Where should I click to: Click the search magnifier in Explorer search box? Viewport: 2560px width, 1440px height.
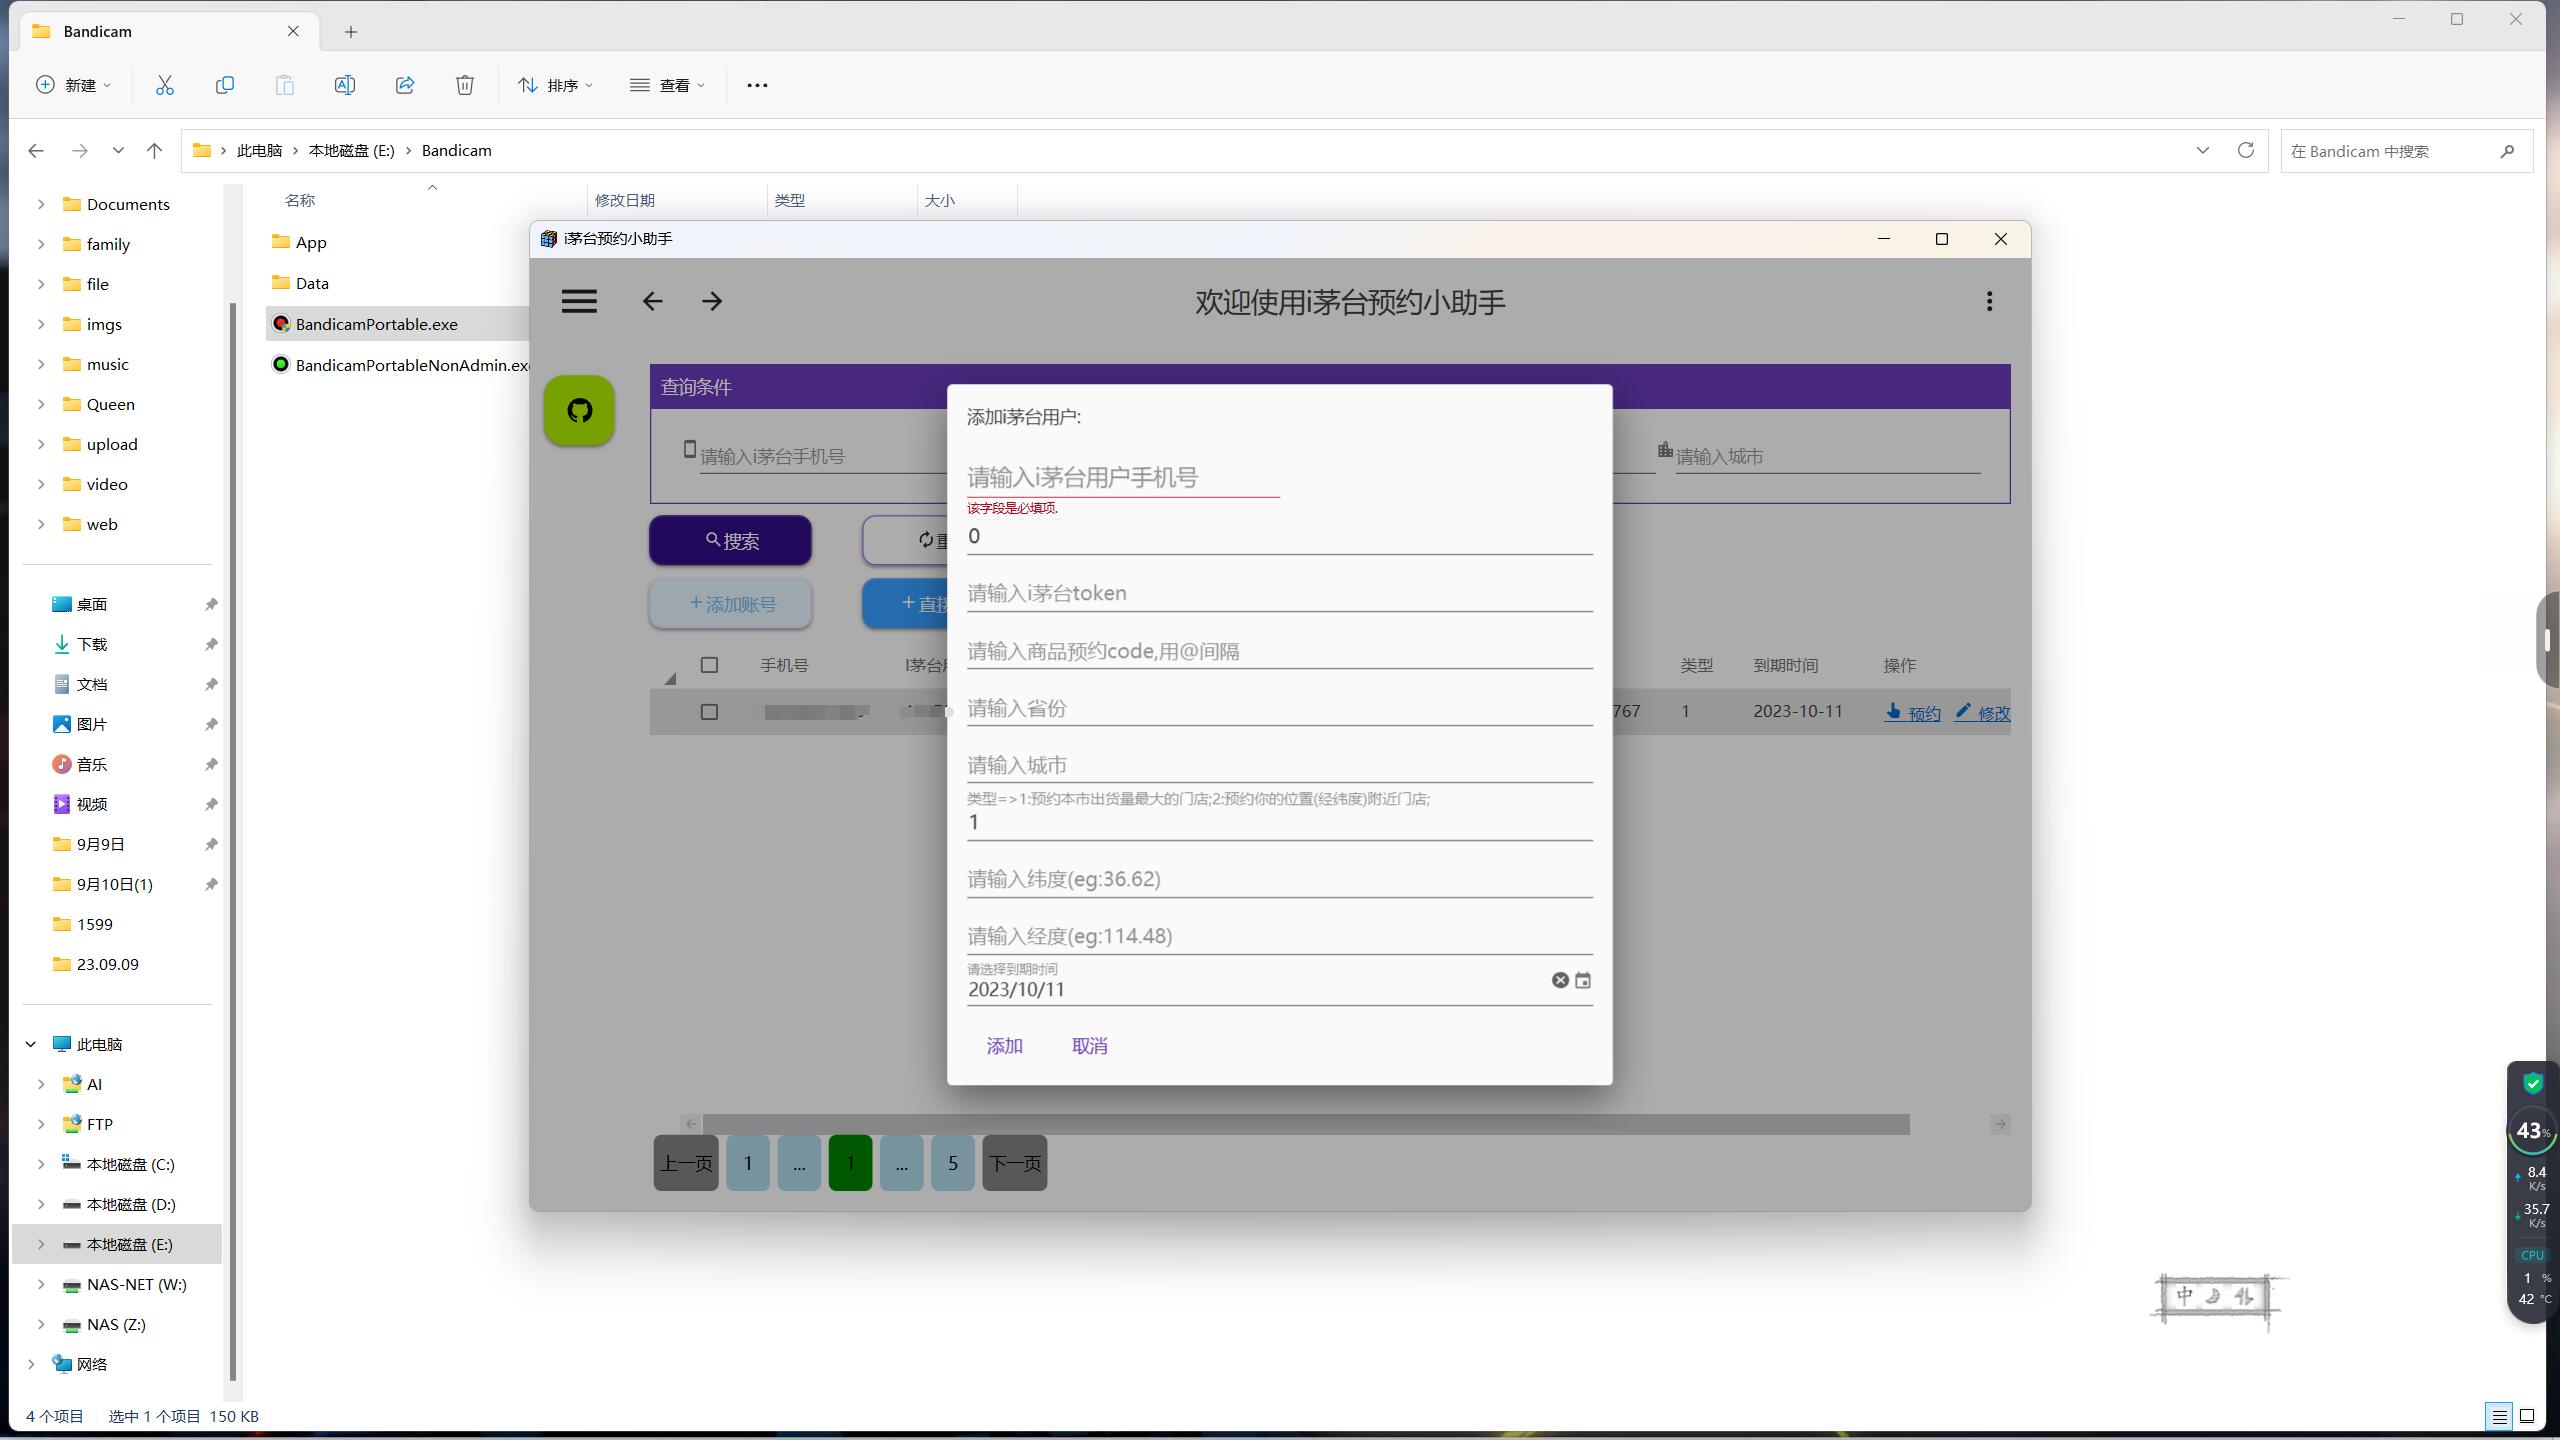click(2507, 151)
